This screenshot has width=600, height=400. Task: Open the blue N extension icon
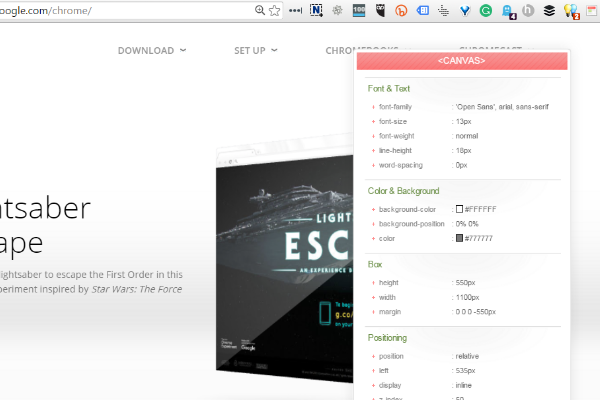click(317, 11)
